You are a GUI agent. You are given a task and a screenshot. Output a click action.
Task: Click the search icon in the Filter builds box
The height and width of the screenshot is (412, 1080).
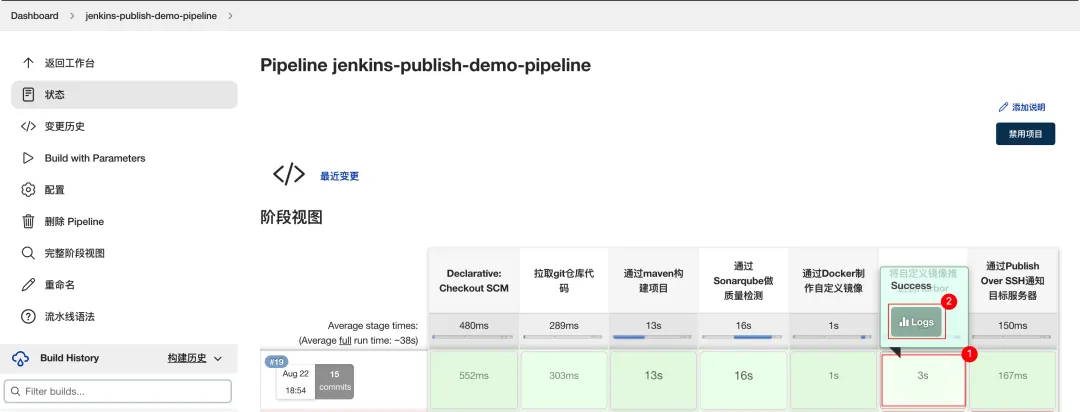pos(15,391)
